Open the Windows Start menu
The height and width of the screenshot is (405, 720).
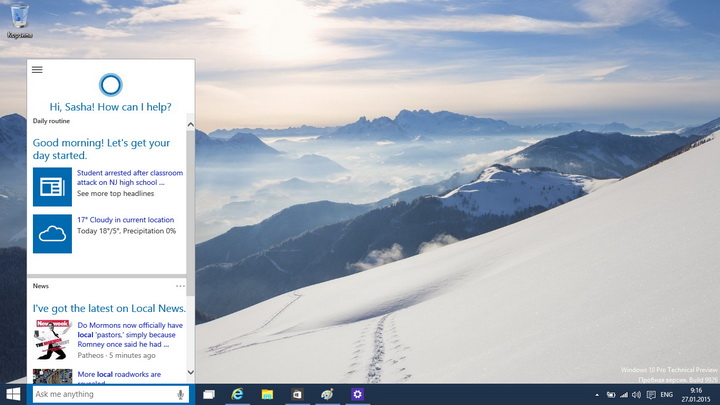(x=14, y=395)
